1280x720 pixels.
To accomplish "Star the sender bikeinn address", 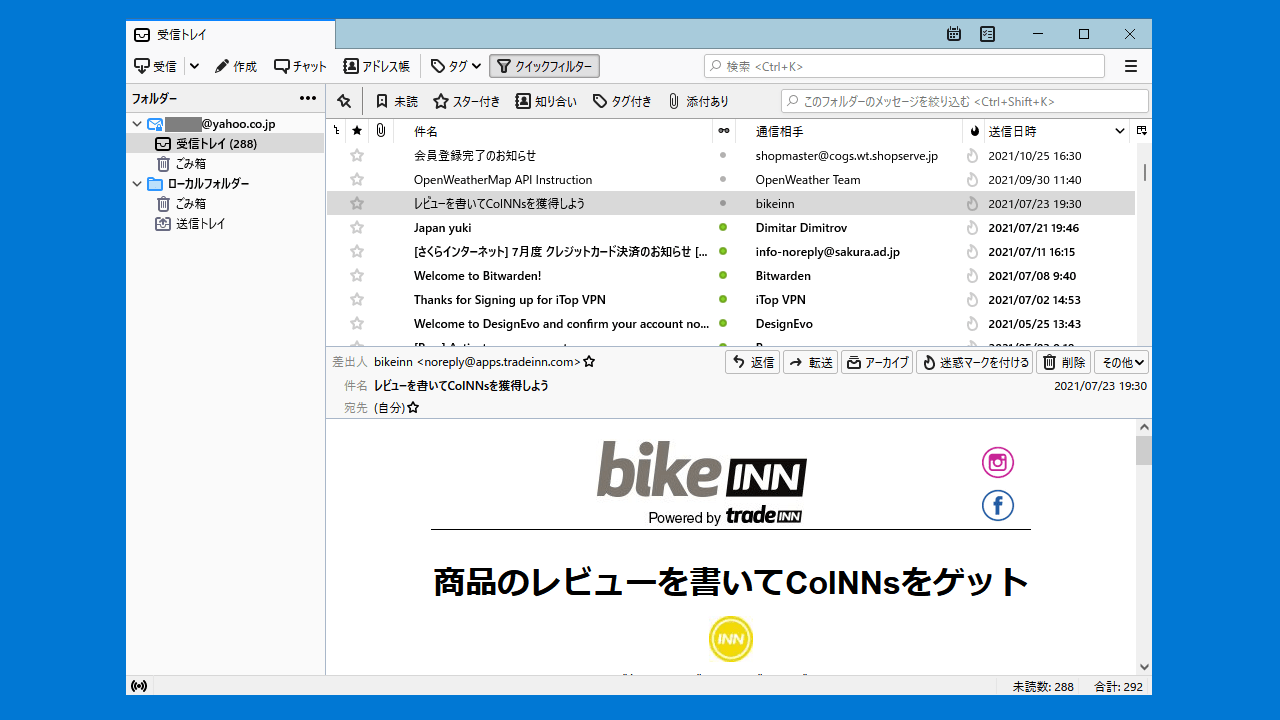I will pyautogui.click(x=590, y=362).
